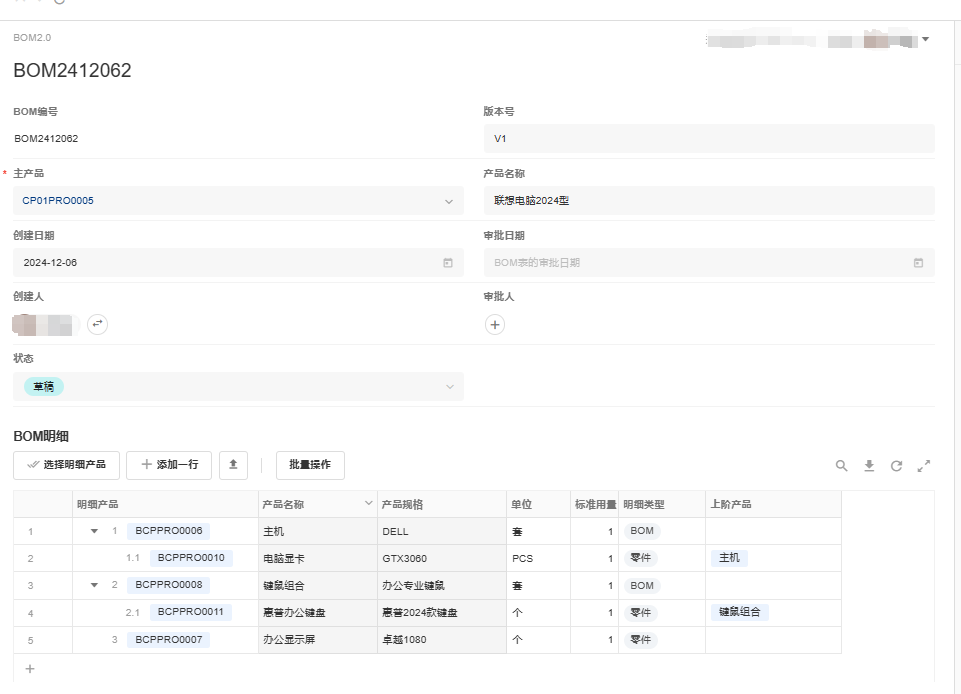Click the 添加一行 button
Screen dimensions: 961x694
click(169, 465)
